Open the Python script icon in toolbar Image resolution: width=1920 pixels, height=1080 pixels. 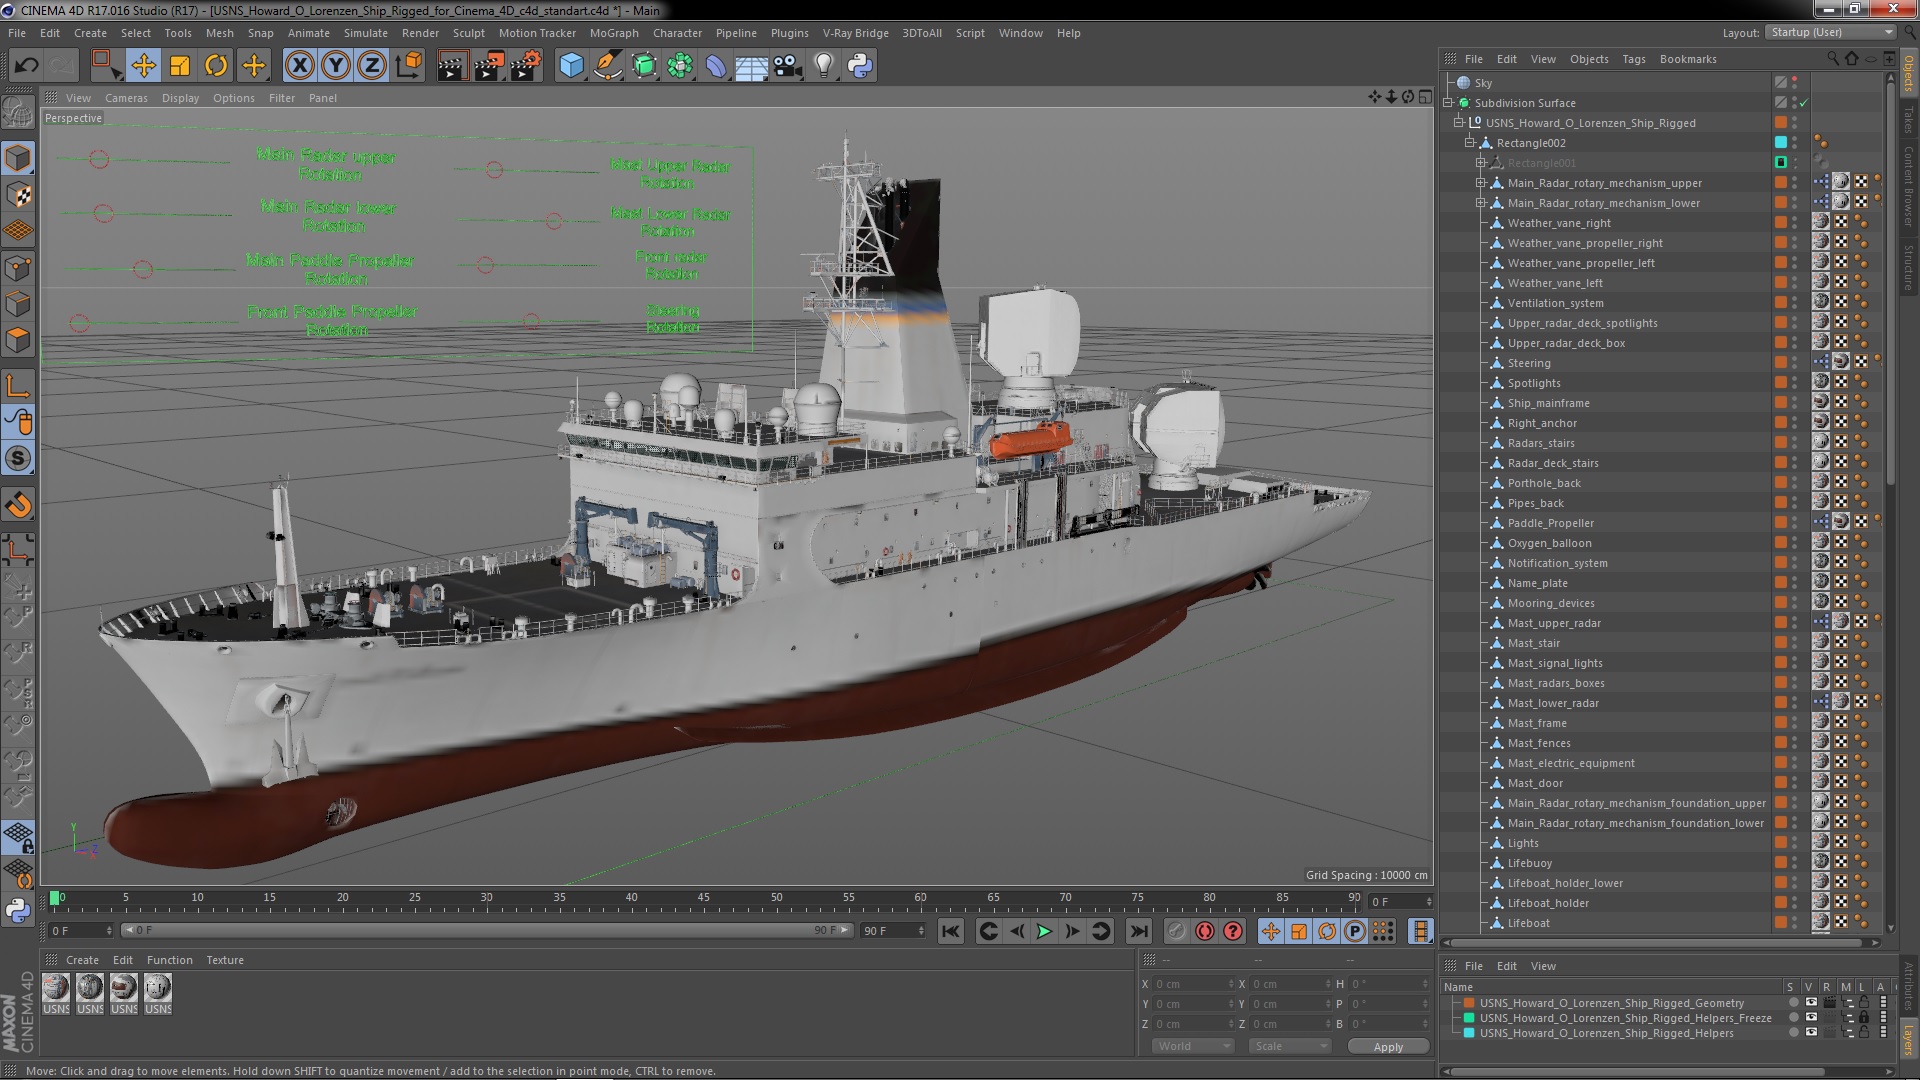860,66
